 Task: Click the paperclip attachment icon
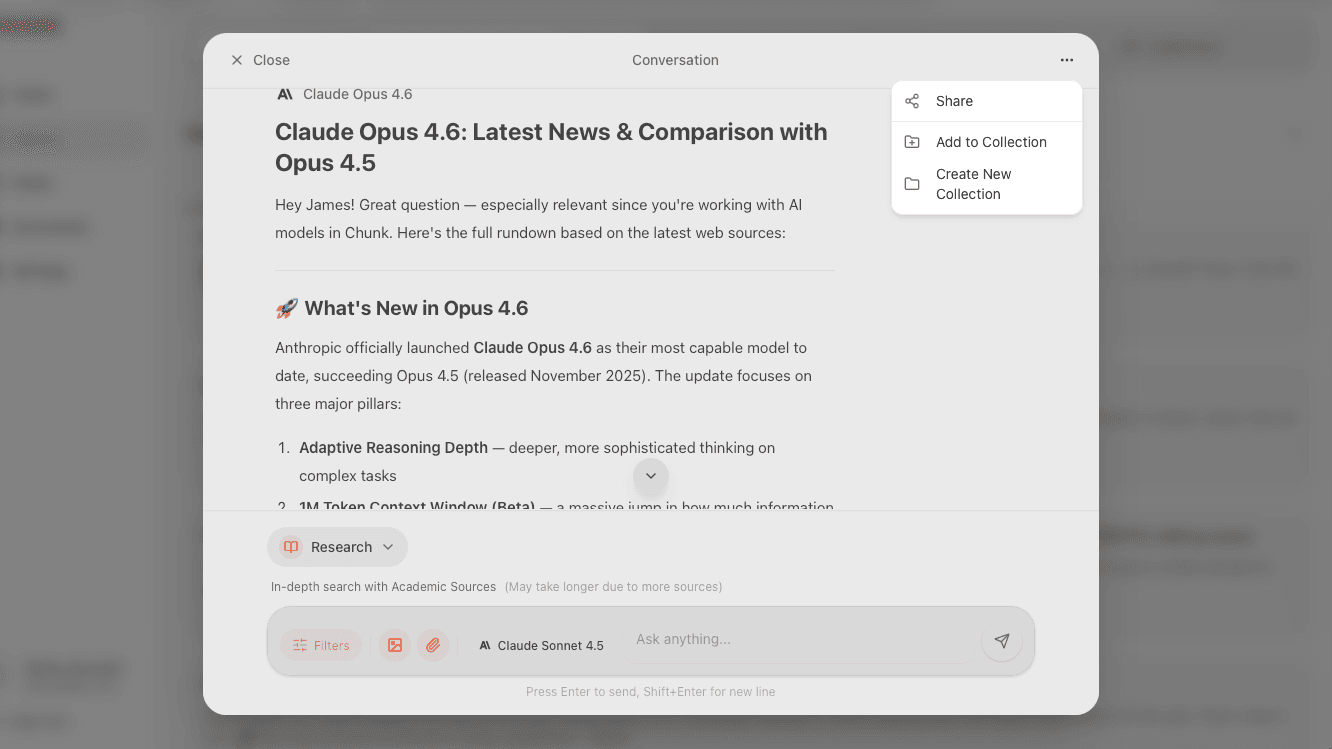tap(433, 645)
